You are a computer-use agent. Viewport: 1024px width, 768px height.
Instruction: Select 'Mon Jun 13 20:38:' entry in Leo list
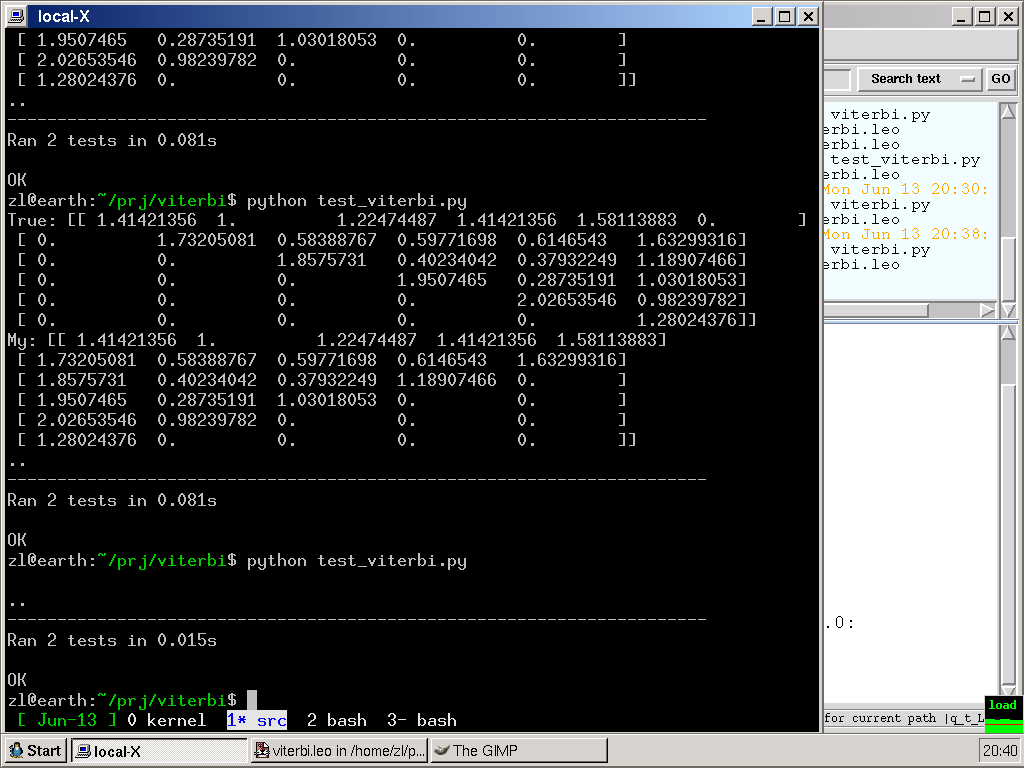[906, 234]
